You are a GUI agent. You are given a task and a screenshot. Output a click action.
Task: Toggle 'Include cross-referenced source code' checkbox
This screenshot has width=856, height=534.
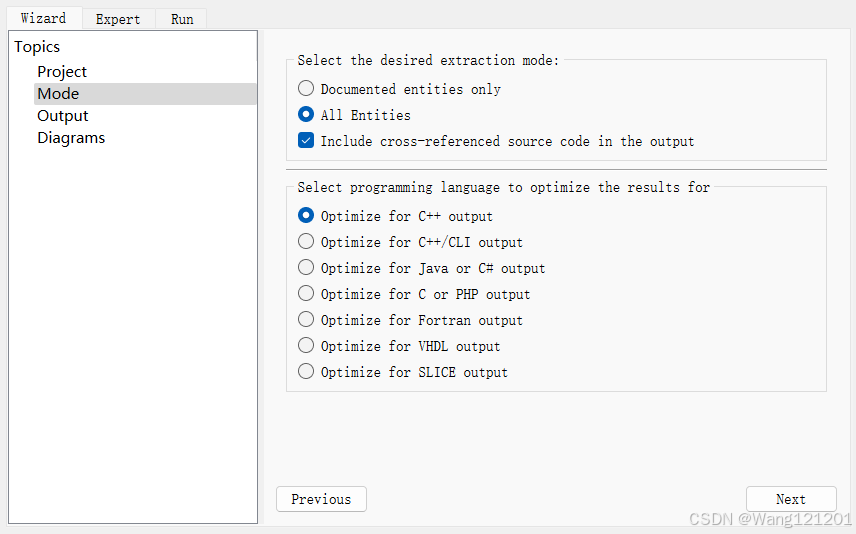point(306,141)
